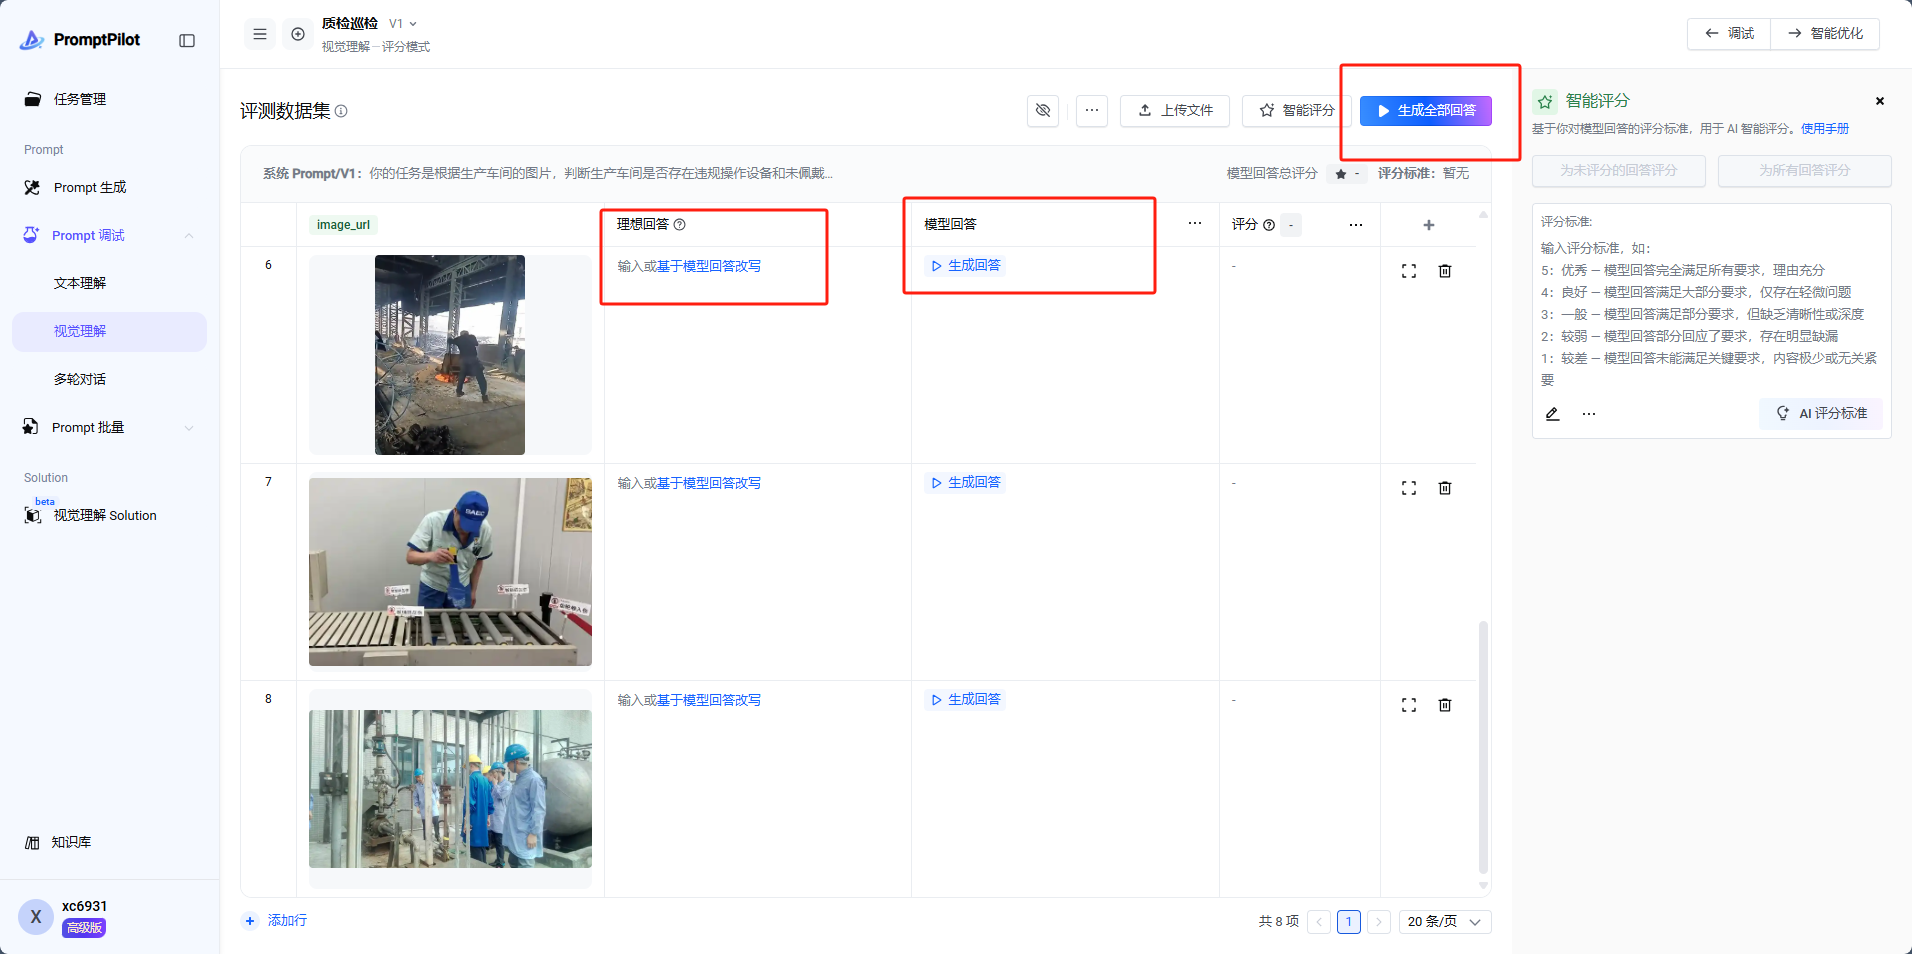Open the 使用手册 link
Image resolution: width=1912 pixels, height=954 pixels.
[1824, 129]
